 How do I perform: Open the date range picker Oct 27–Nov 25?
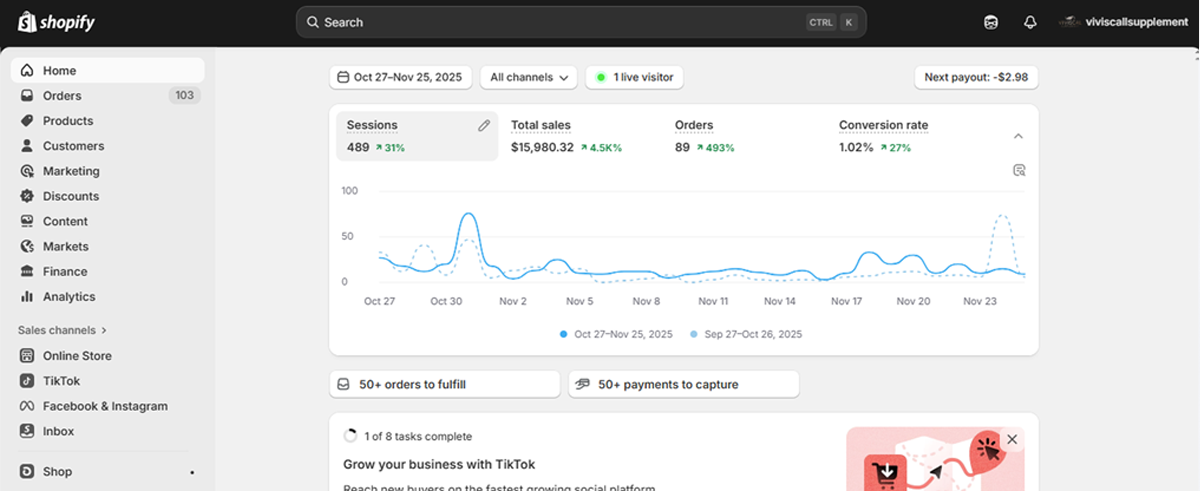click(x=400, y=77)
